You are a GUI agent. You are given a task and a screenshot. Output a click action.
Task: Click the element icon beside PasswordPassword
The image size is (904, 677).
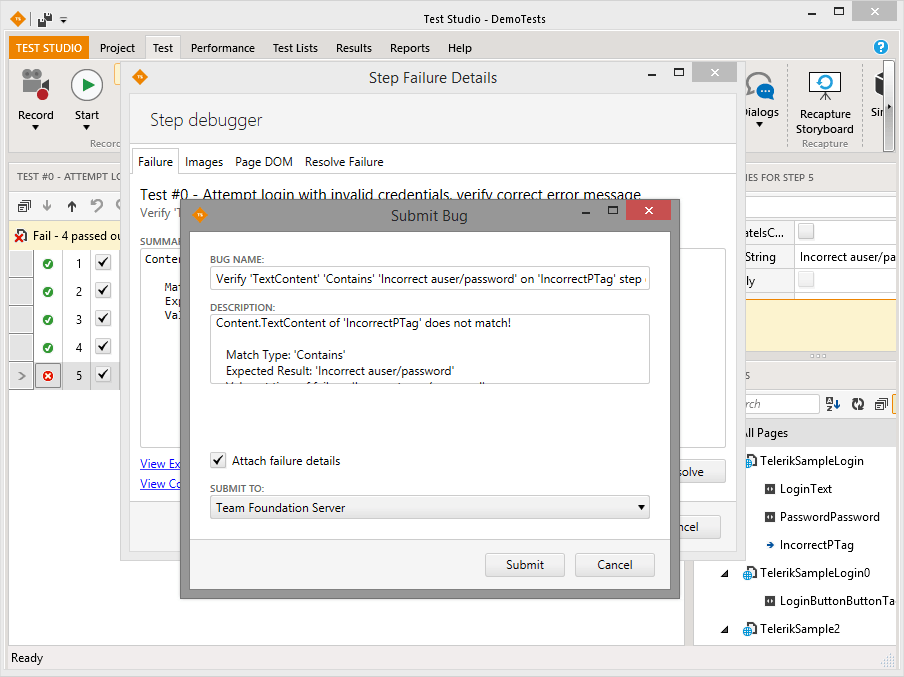click(x=770, y=517)
